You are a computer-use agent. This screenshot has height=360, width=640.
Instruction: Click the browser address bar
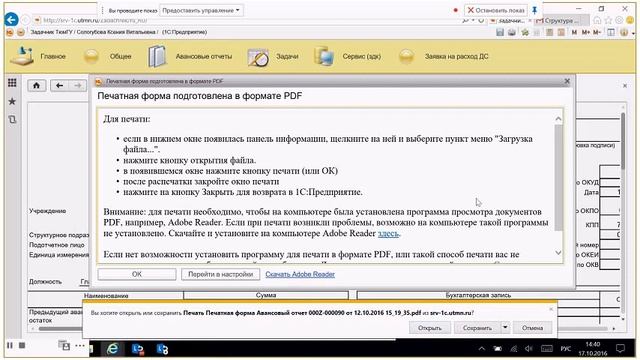pos(245,20)
